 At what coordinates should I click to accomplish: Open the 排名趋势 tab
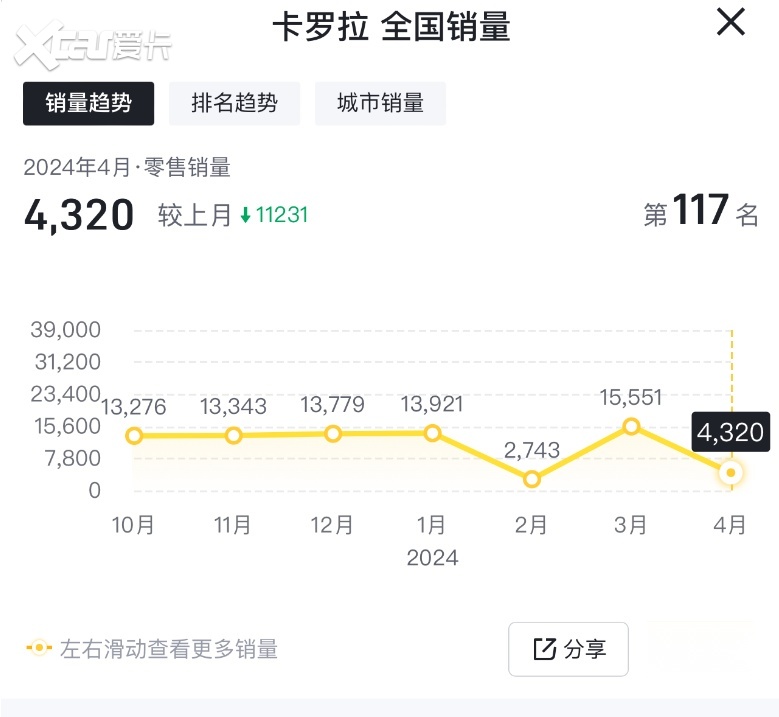pos(234,103)
